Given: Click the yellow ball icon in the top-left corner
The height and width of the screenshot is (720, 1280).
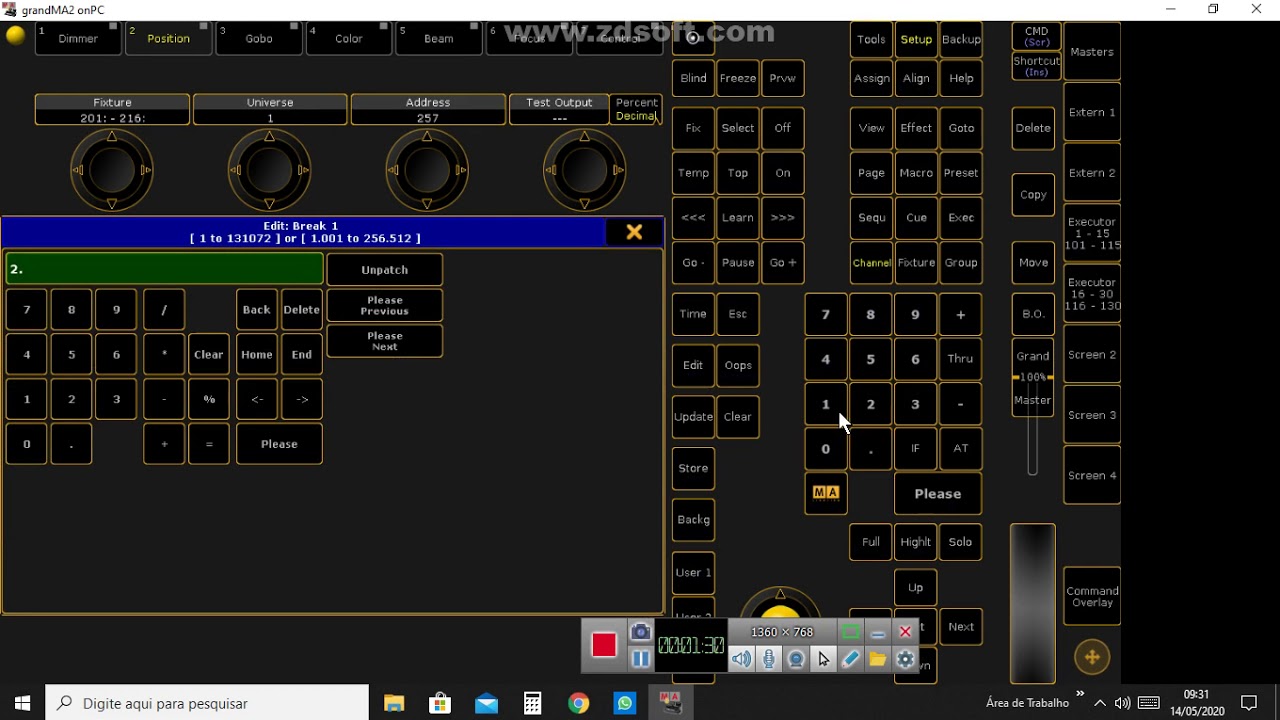Looking at the screenshot, I should pos(16,36).
